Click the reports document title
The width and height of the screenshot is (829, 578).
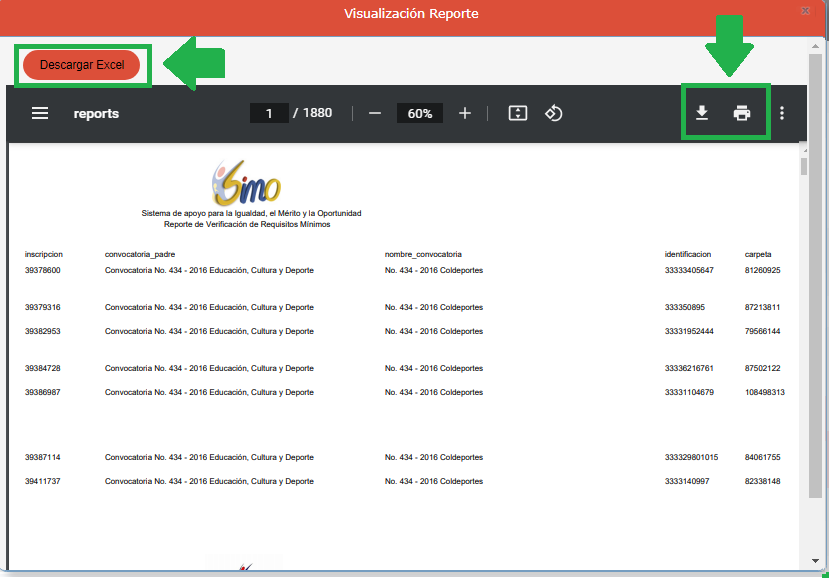point(96,114)
